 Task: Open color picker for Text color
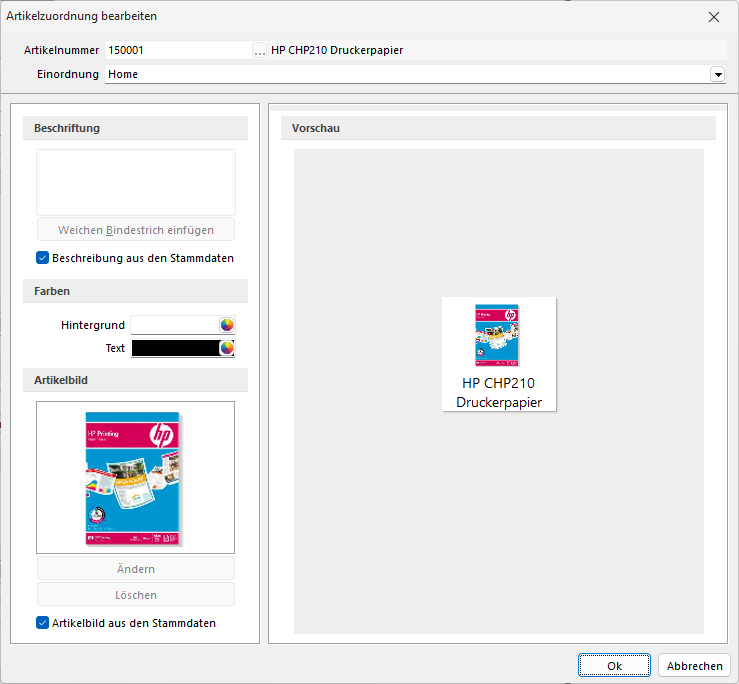(227, 348)
